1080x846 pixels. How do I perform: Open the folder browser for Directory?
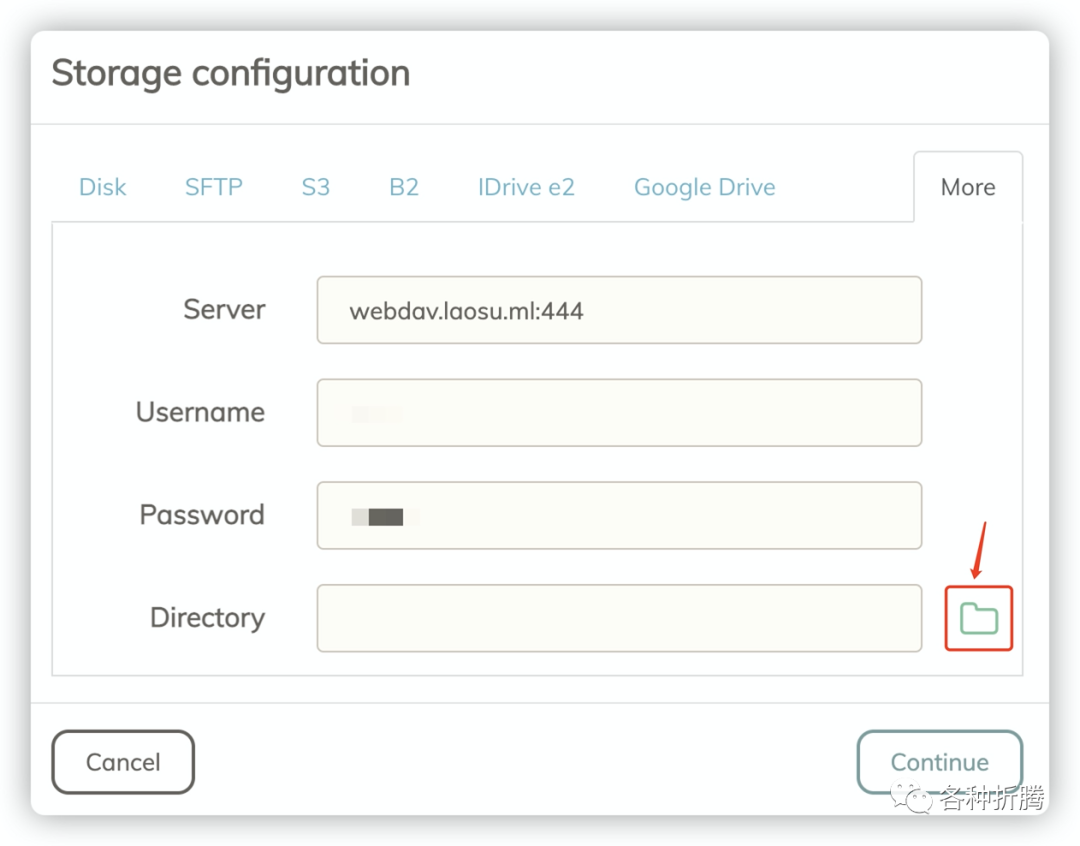tap(979, 618)
